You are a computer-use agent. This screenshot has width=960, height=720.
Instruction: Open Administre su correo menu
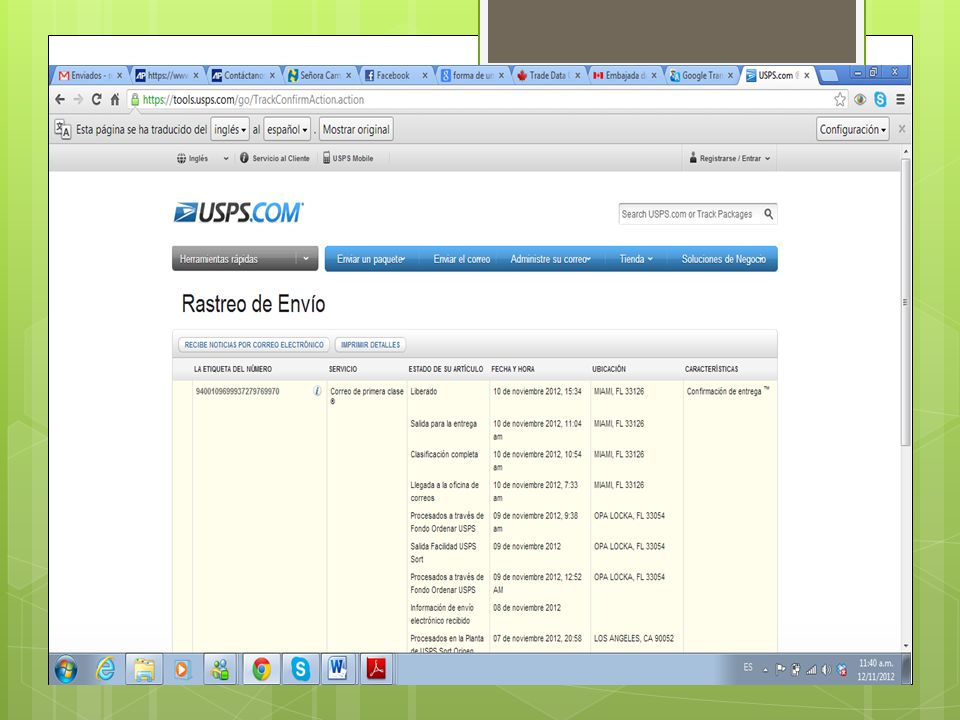point(550,259)
